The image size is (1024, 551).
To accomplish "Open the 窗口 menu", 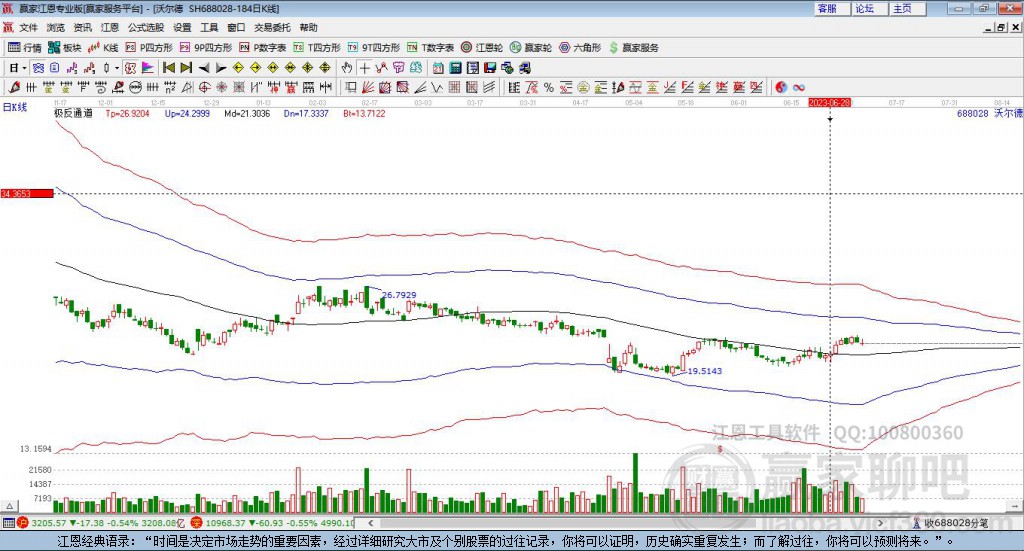I will click(x=236, y=27).
